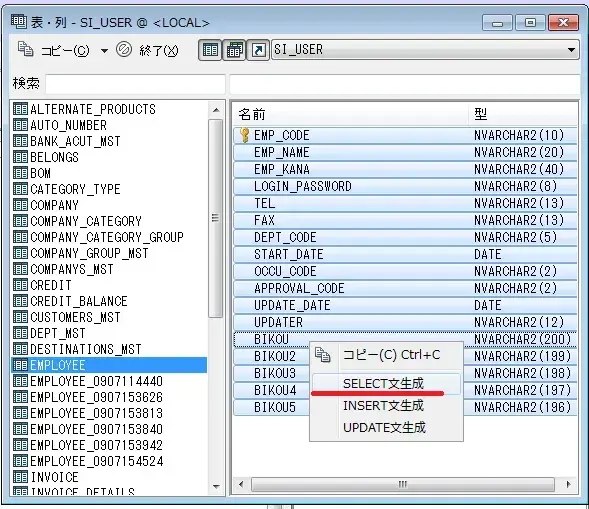
Task: Click the column list horizontal scrollbar thumb
Action: (x=403, y=484)
